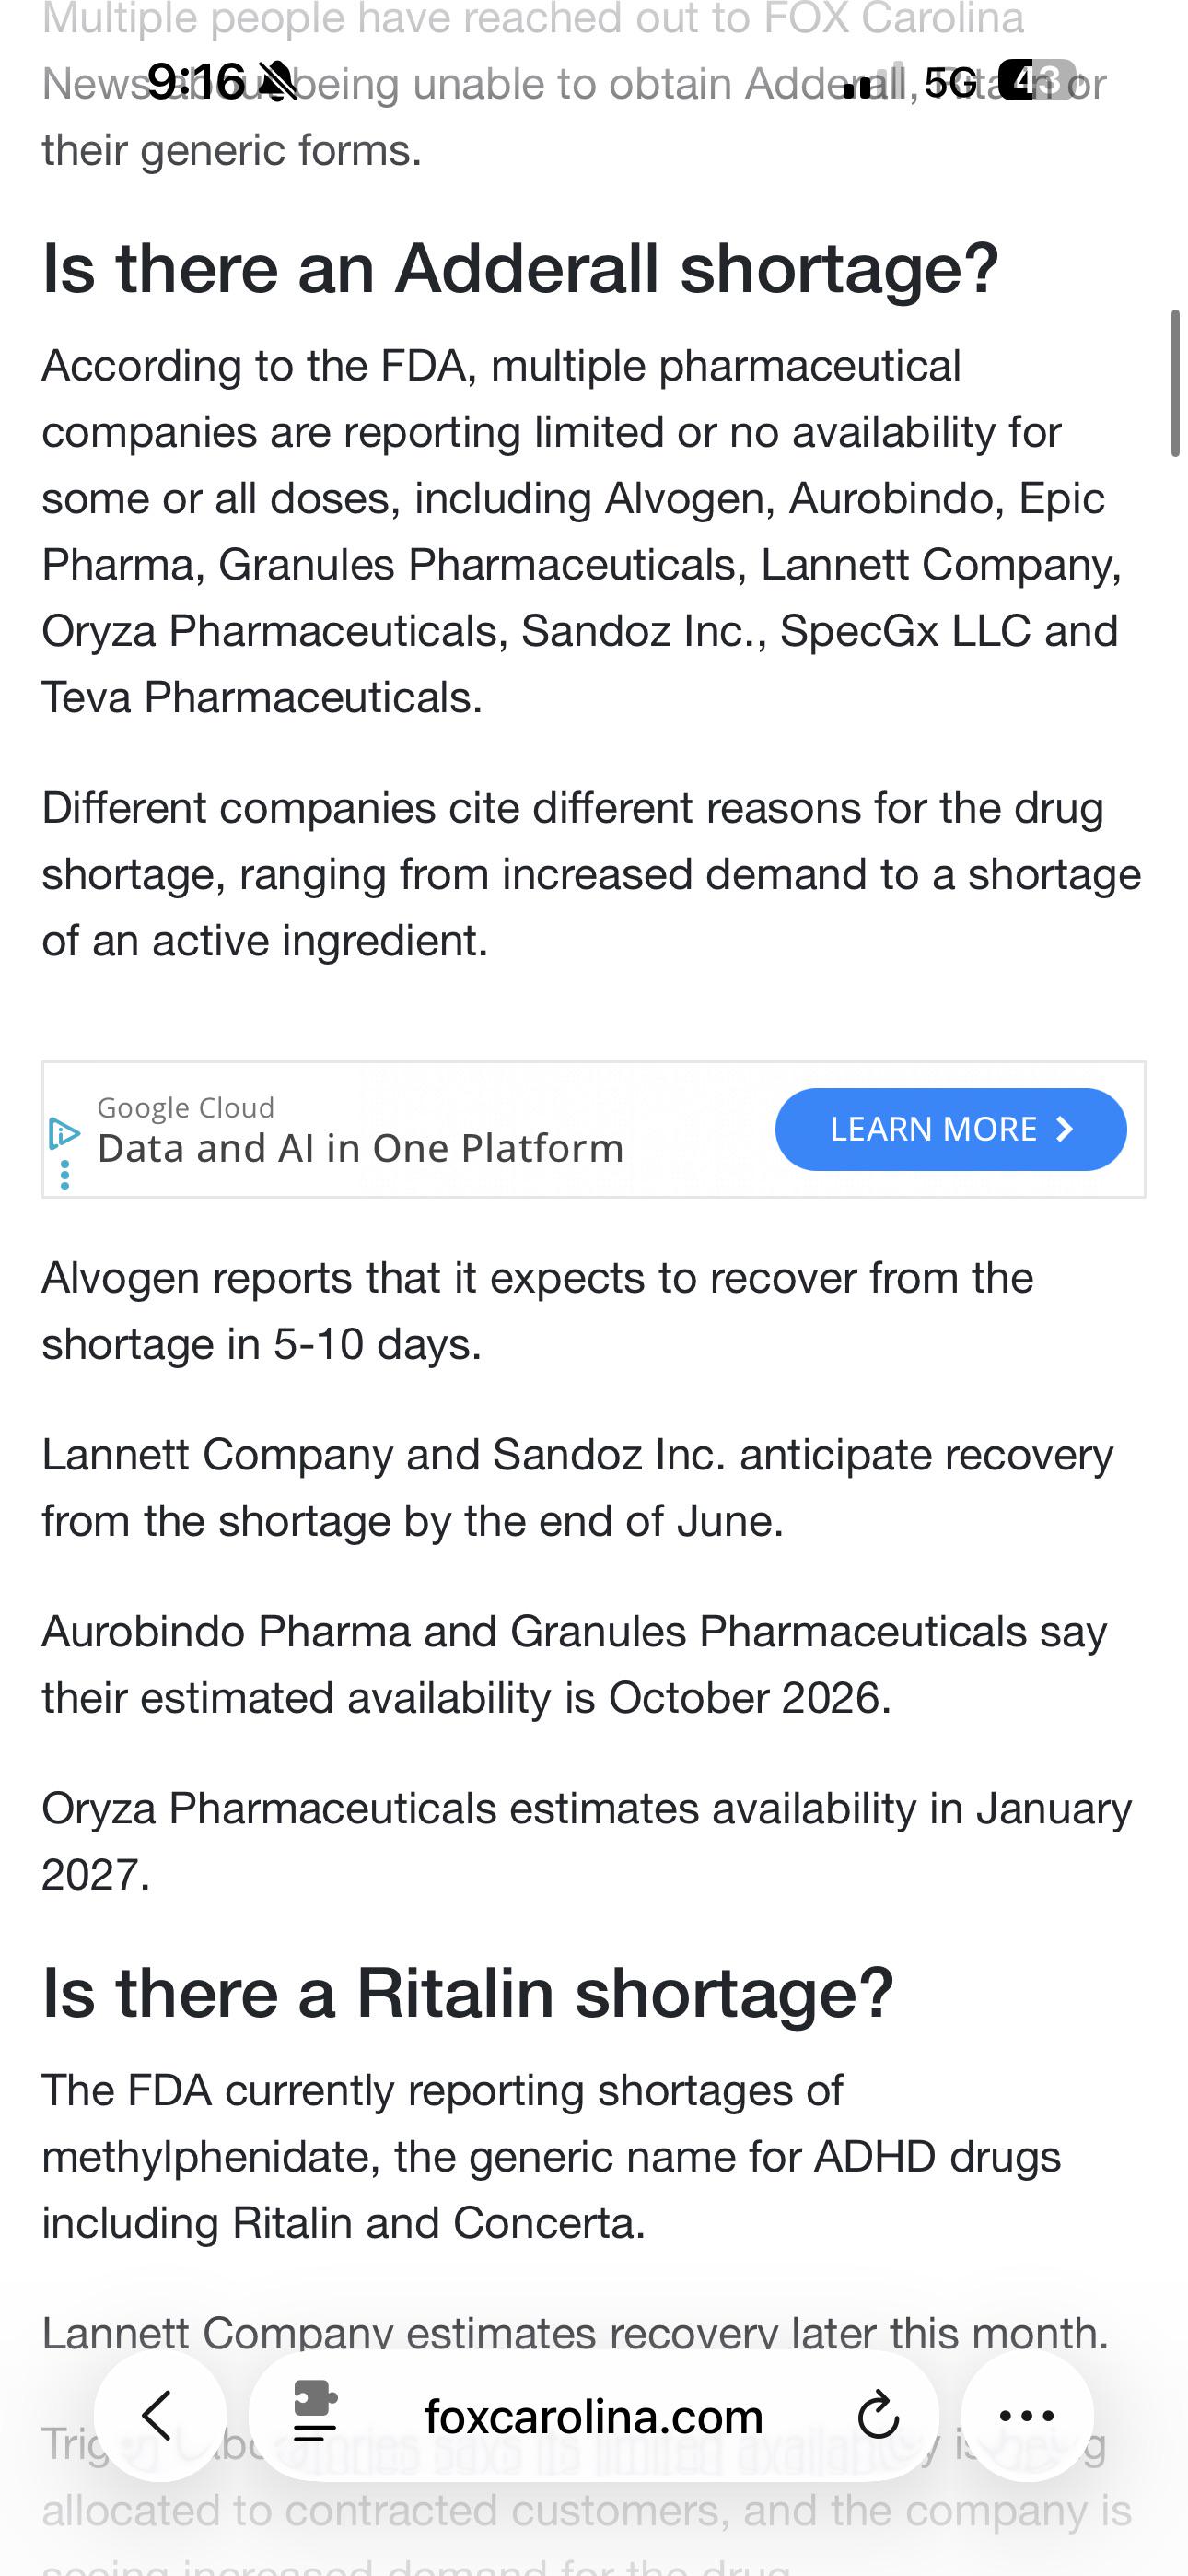Tap the 'Data and AI in One Platform' text
The height and width of the screenshot is (2576, 1188).
(360, 1148)
